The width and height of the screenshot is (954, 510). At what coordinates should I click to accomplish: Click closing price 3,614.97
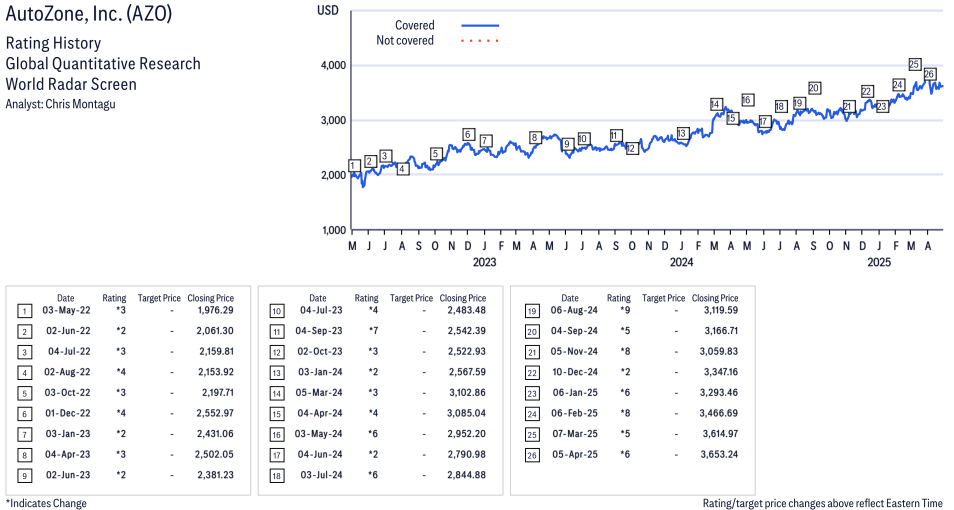pyautogui.click(x=720, y=434)
